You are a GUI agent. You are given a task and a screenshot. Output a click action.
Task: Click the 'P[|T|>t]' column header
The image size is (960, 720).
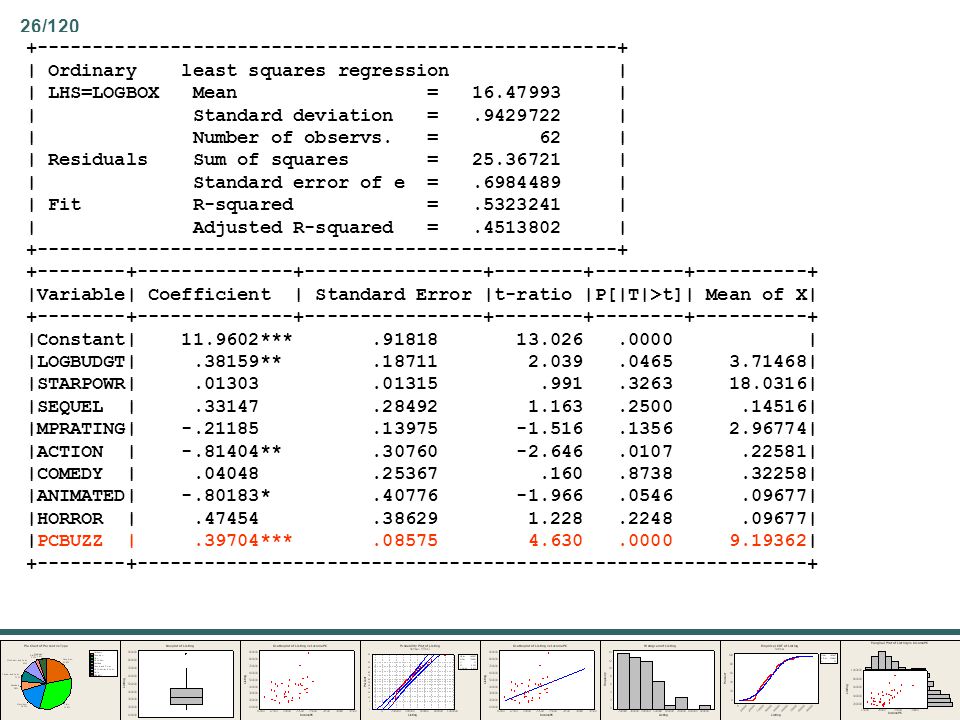coord(638,294)
